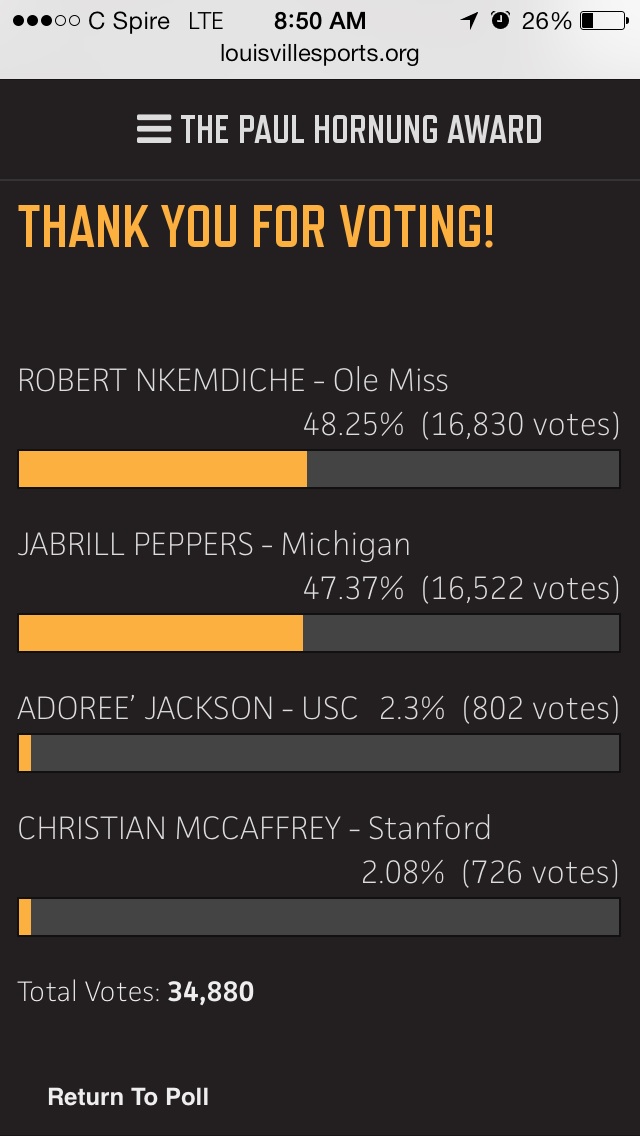Image resolution: width=640 pixels, height=1136 pixels.
Task: Tap the Robert Nkemdiche - Ole Miss label
Action: (233, 380)
